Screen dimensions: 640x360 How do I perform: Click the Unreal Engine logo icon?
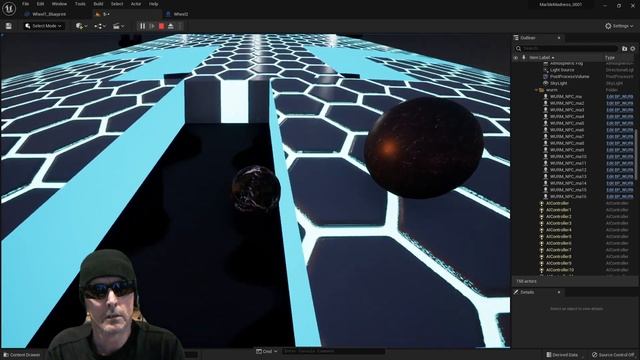pos(9,8)
